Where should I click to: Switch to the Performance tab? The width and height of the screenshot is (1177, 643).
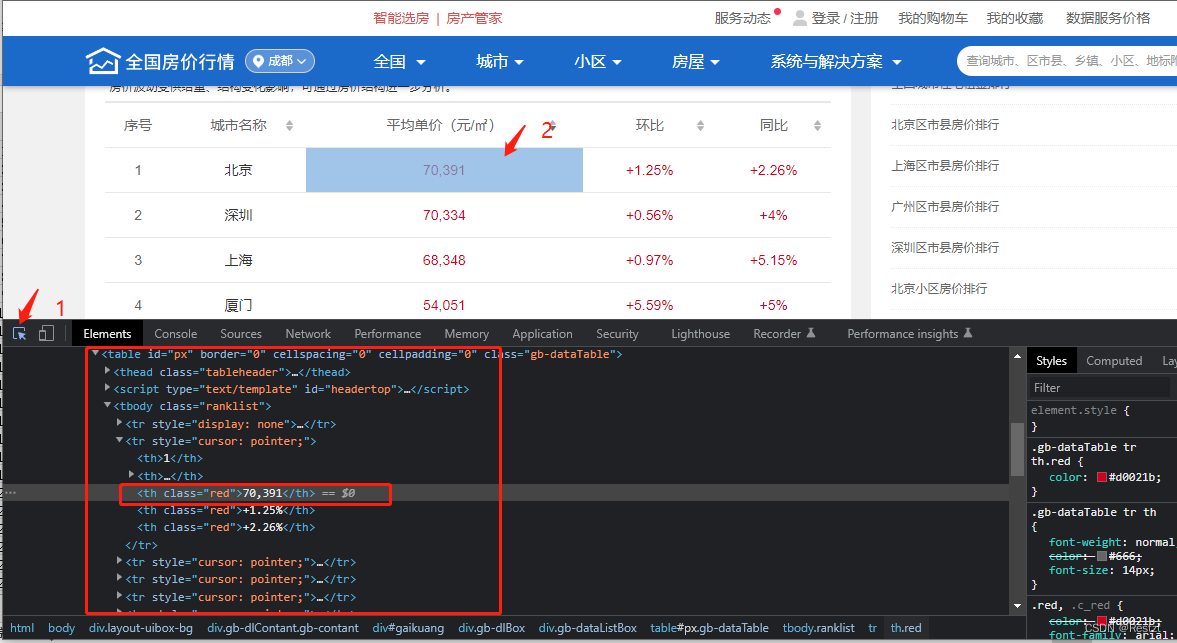(x=387, y=334)
